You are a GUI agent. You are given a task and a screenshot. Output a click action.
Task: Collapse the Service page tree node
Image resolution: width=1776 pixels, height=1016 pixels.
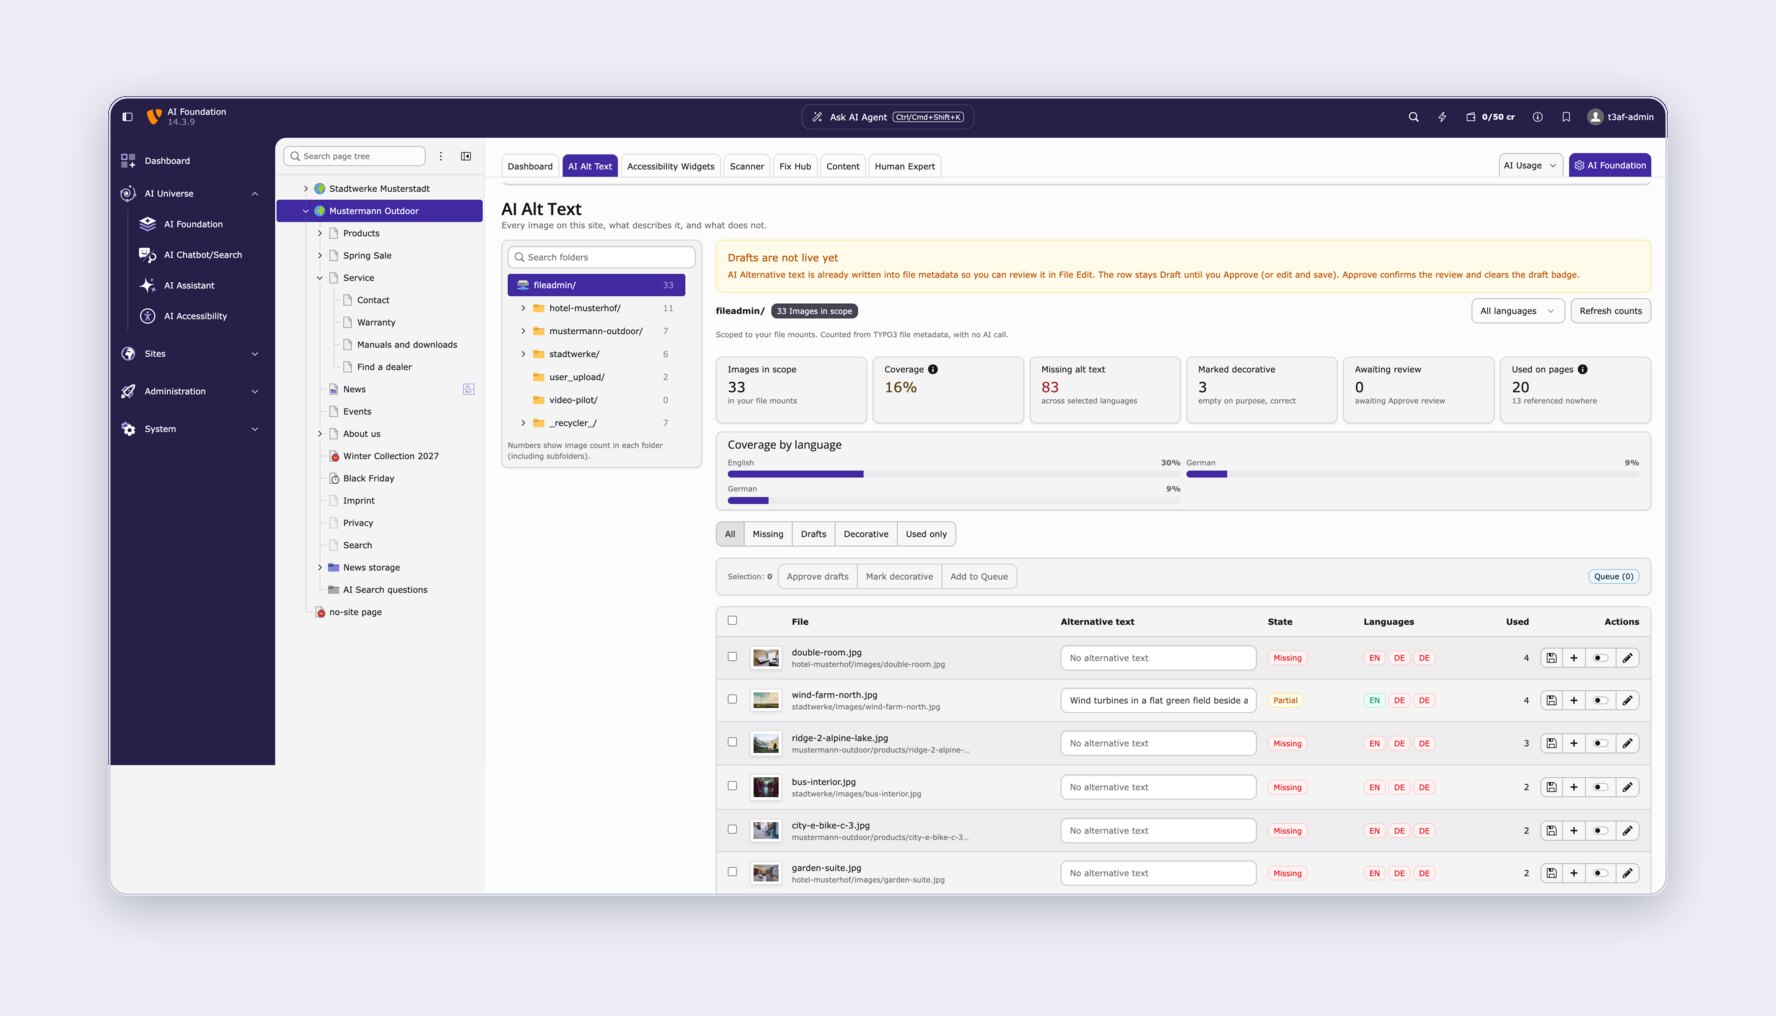[x=320, y=278]
